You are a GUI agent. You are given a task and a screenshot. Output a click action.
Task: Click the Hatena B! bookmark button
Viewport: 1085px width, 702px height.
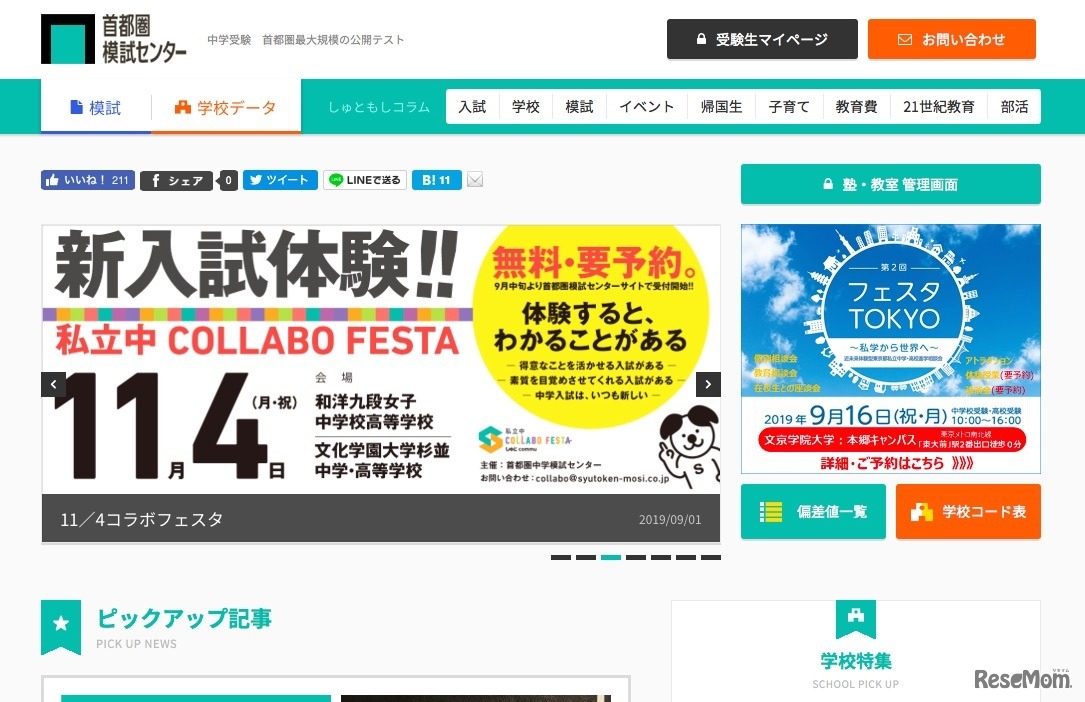(437, 180)
